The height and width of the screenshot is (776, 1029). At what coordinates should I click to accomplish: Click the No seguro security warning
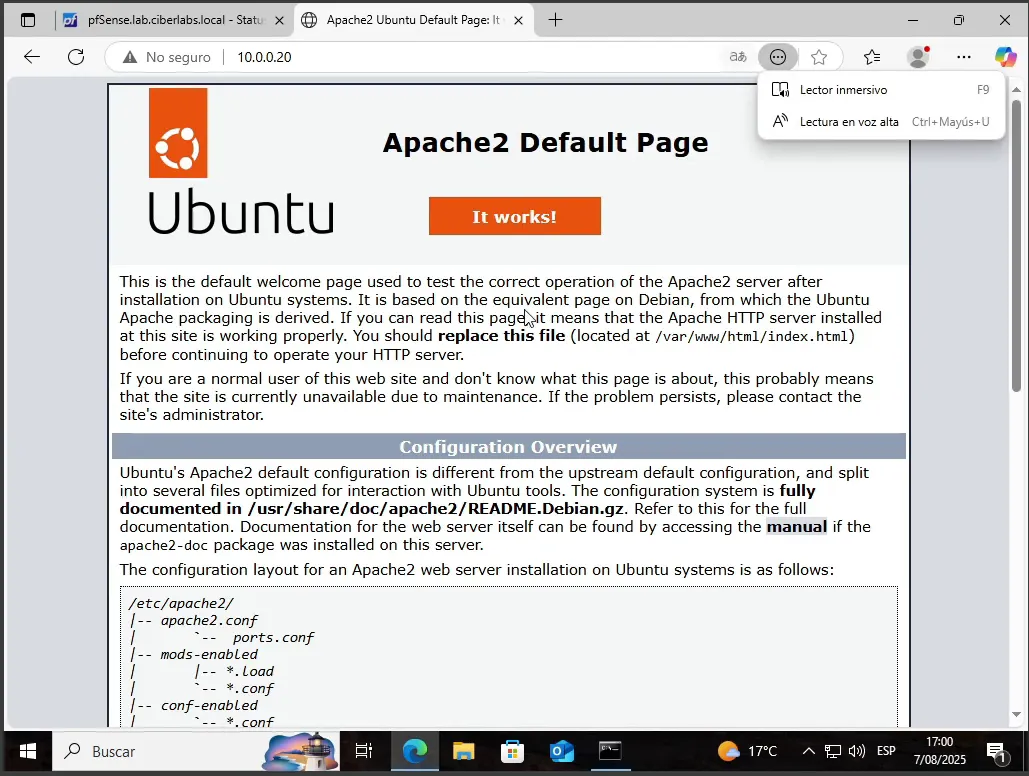[167, 57]
